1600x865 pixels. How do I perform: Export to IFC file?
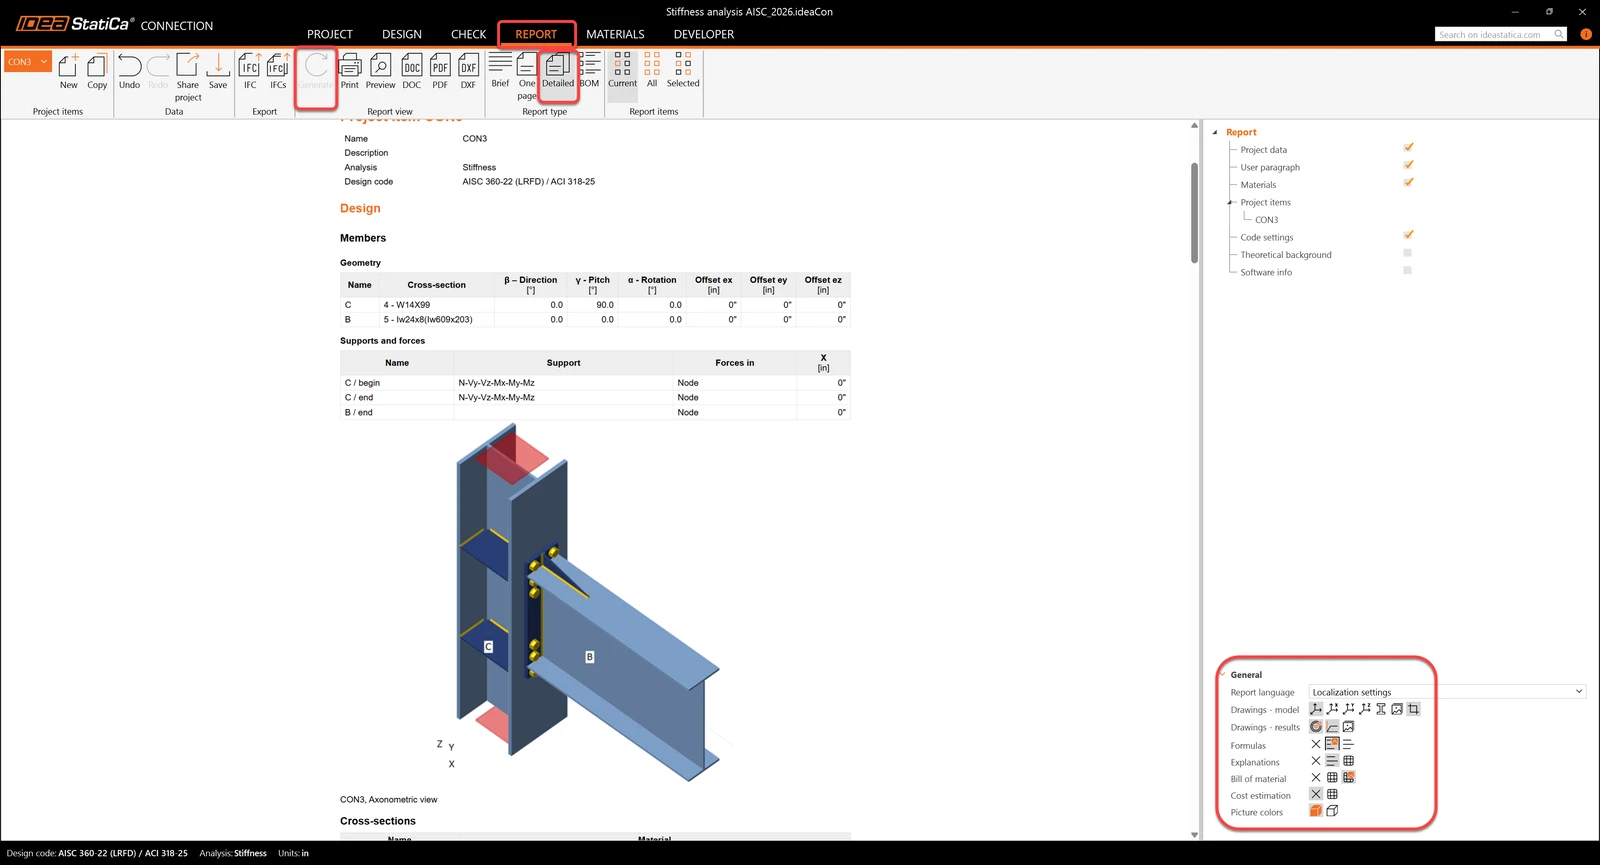point(250,72)
